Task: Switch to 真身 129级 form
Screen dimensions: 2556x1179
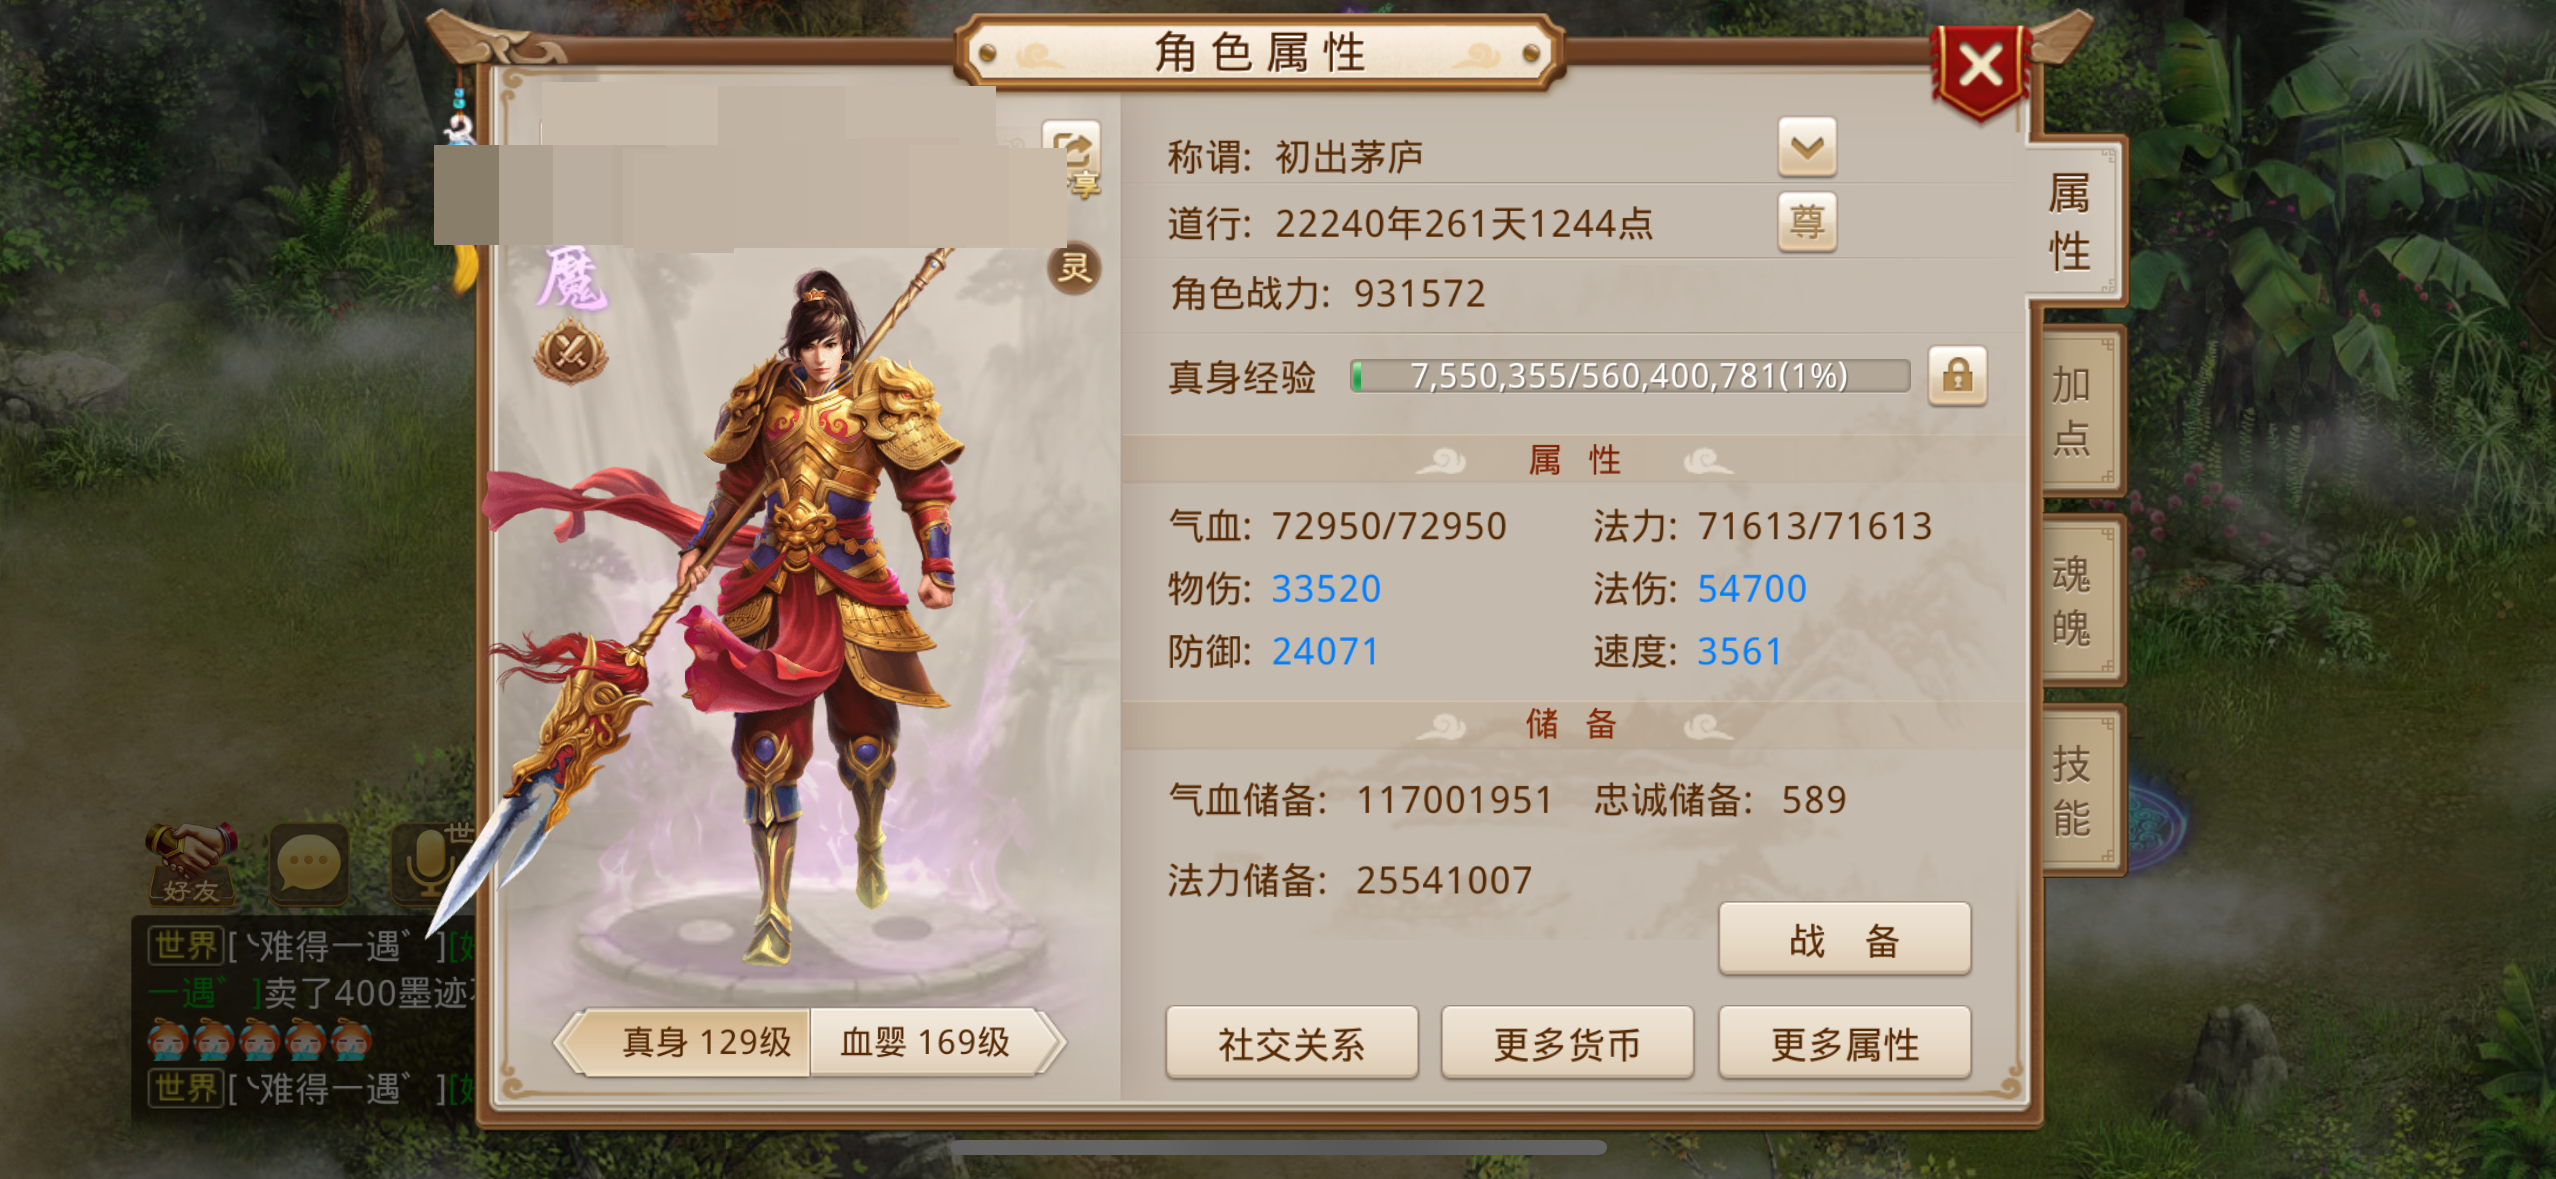Action: (706, 1043)
